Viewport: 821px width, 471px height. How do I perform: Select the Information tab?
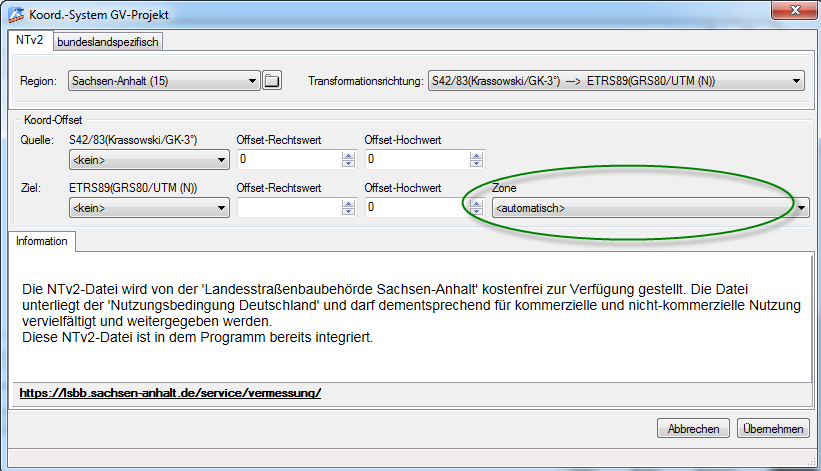tap(41, 241)
